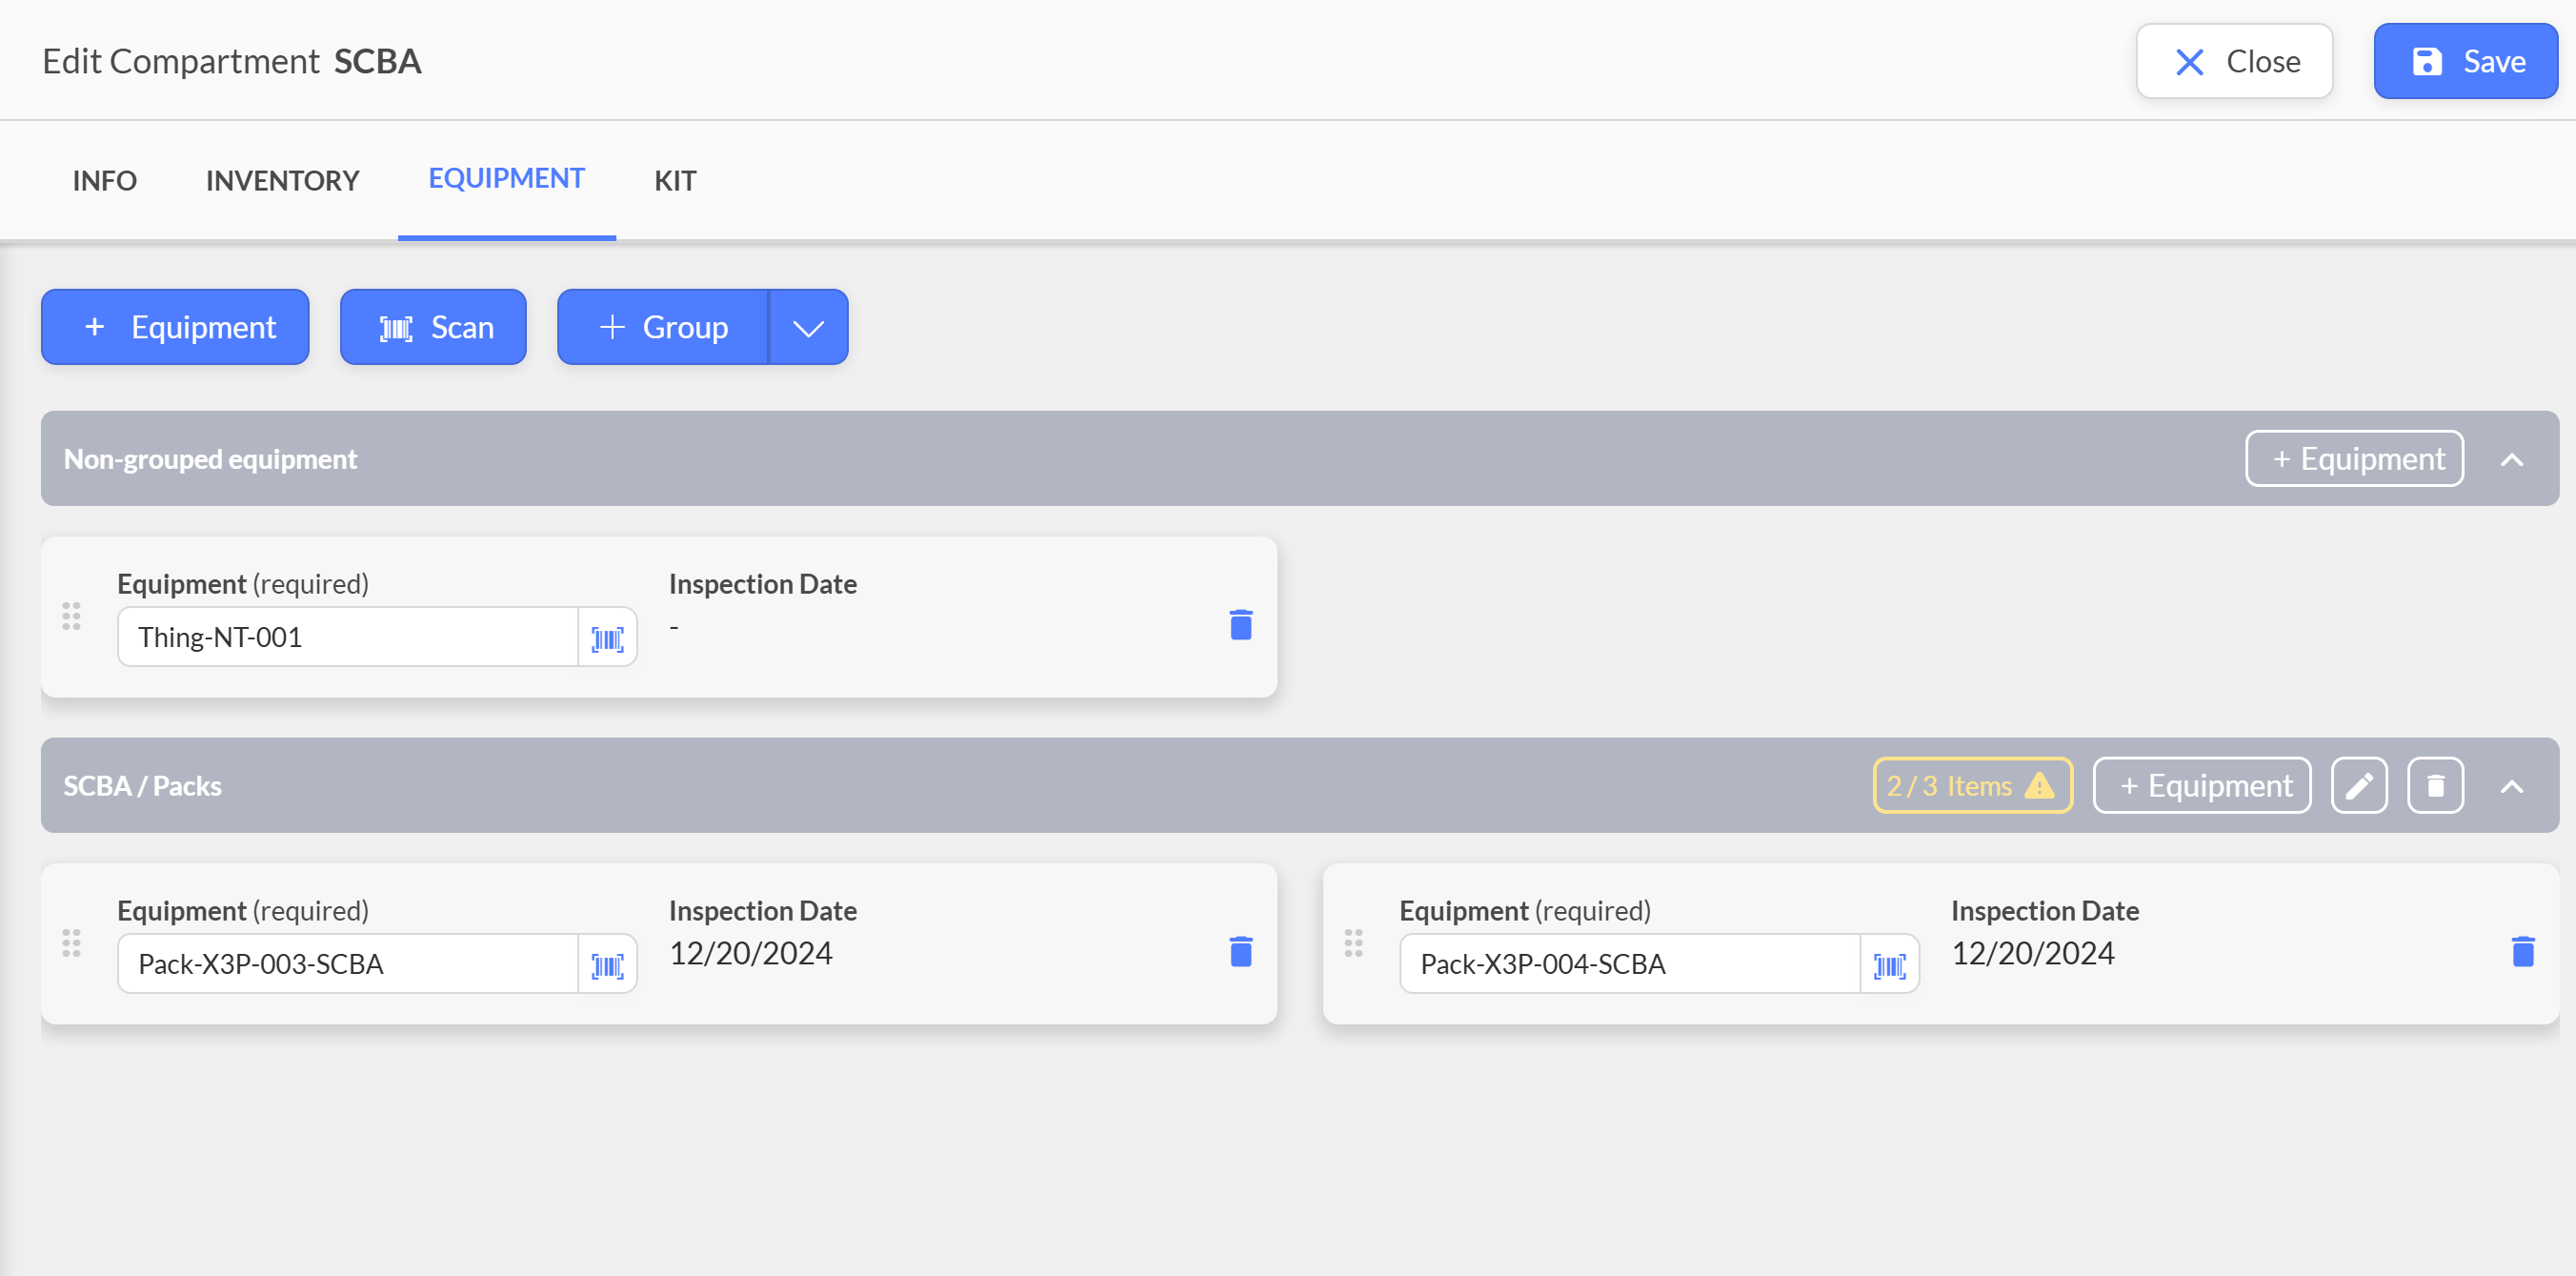
Task: Click the Pack-X3P-003-SCBA equipment field
Action: tap(348, 965)
